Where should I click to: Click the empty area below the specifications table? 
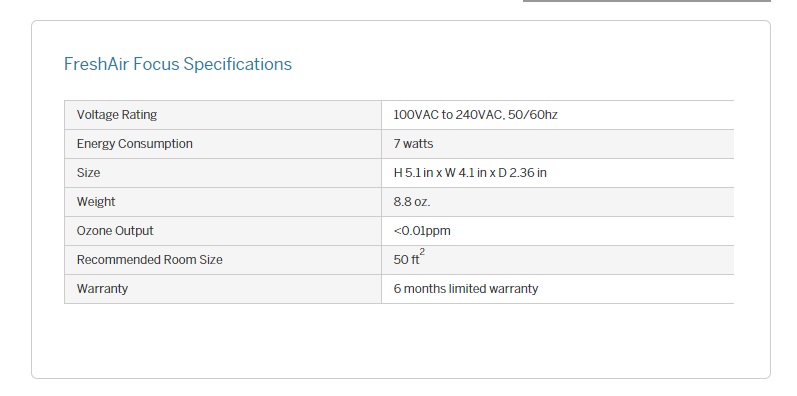coord(399,341)
